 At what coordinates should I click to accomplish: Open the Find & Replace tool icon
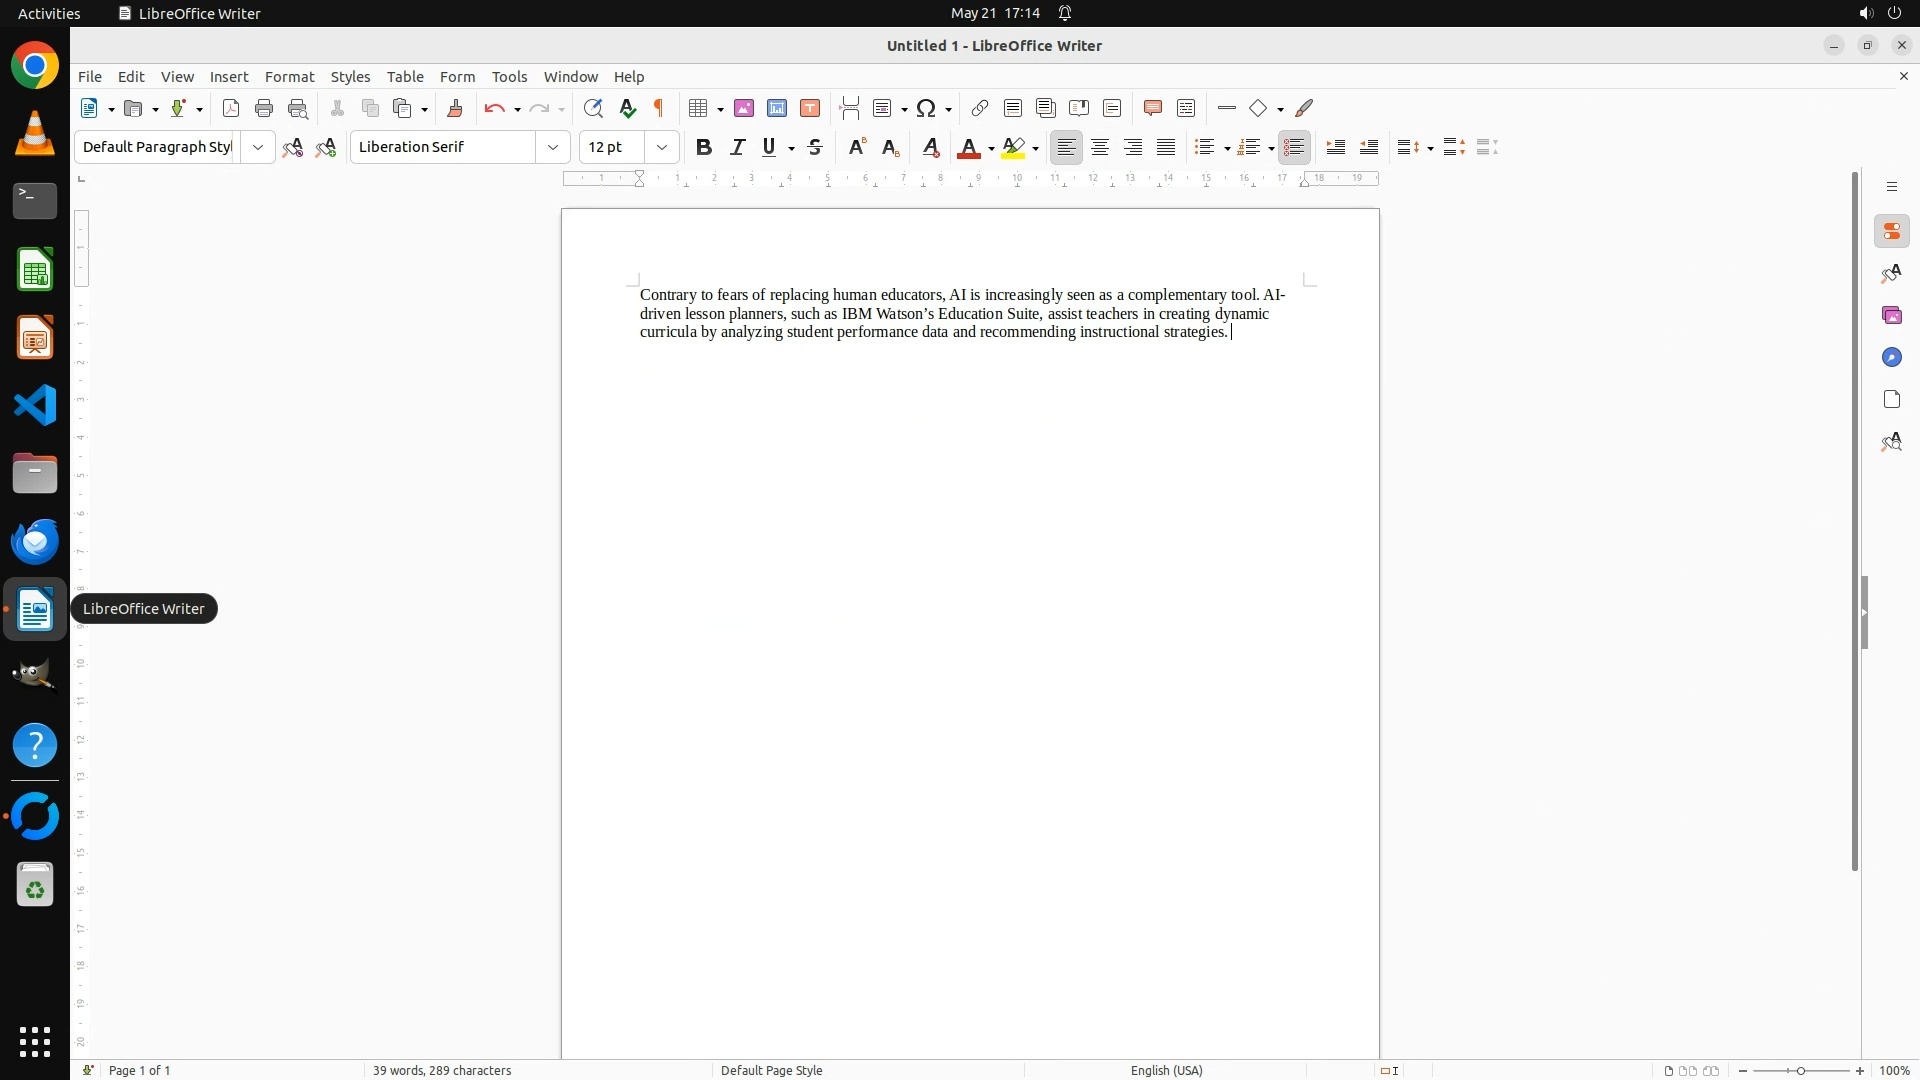pyautogui.click(x=593, y=108)
